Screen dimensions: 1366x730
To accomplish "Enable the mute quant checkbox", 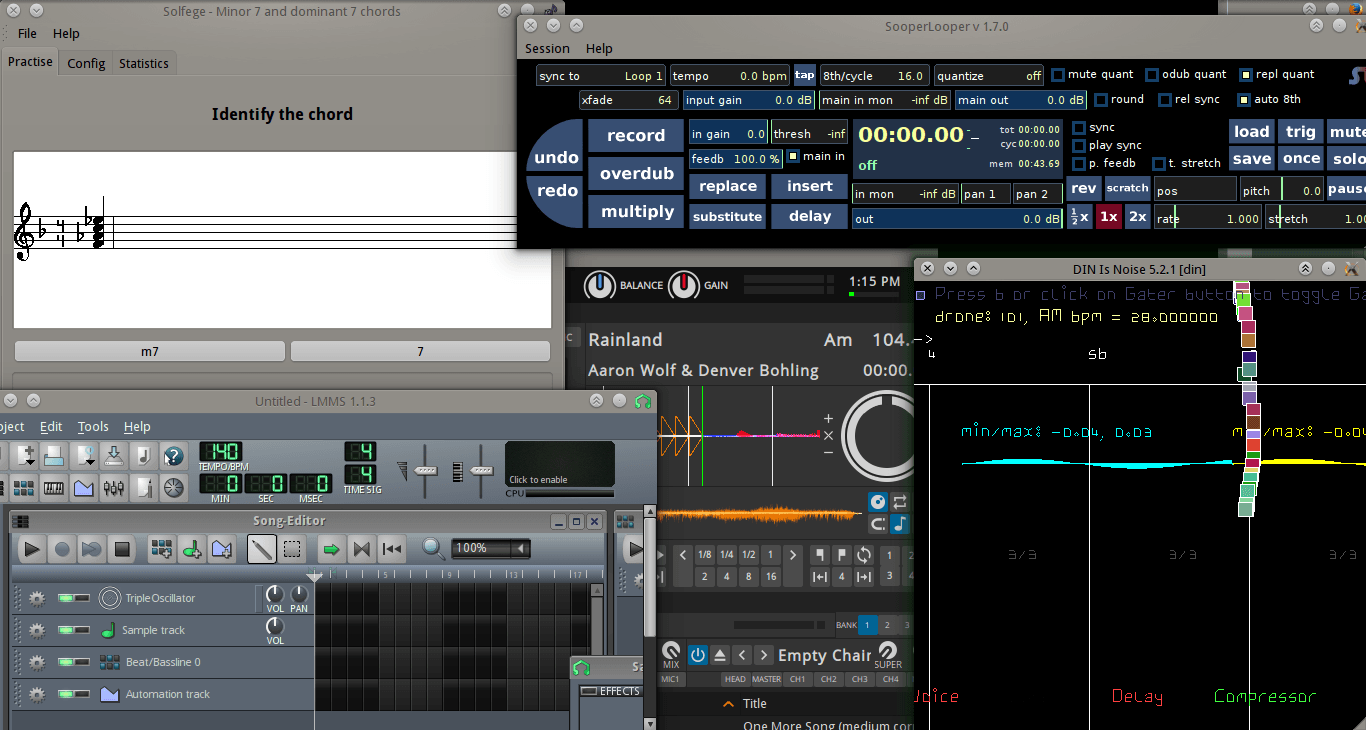I will (1059, 75).
